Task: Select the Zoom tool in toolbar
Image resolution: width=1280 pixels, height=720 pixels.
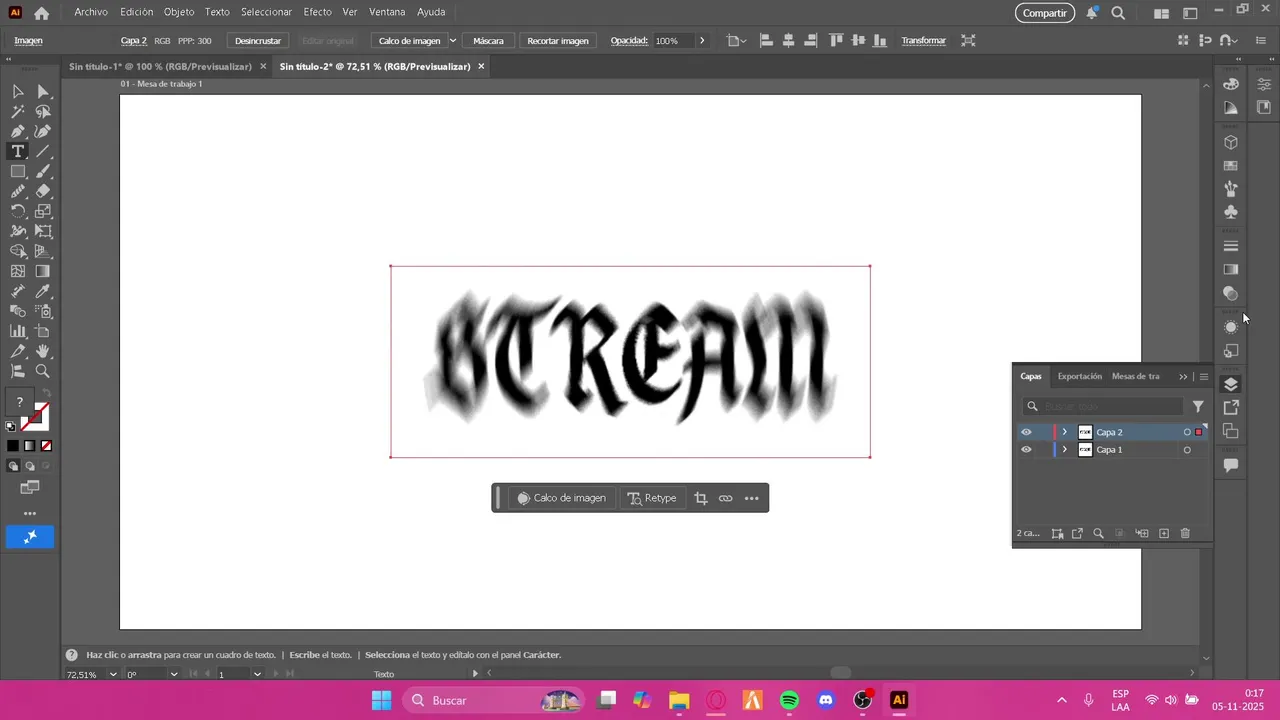Action: click(43, 371)
